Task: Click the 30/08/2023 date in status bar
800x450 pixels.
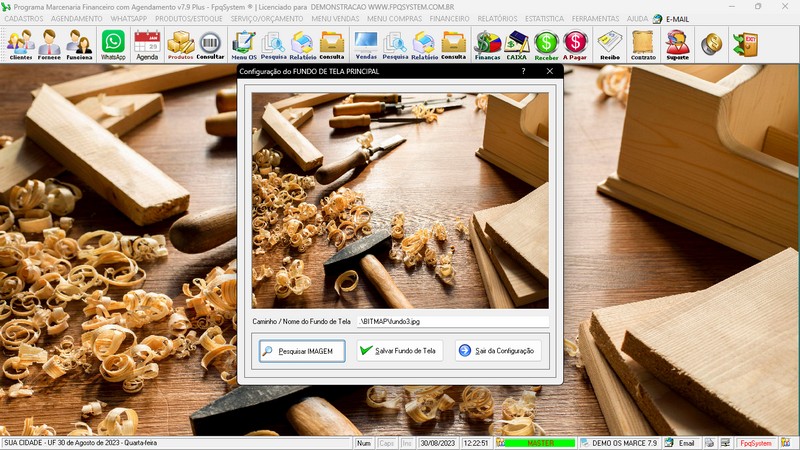Action: click(437, 443)
